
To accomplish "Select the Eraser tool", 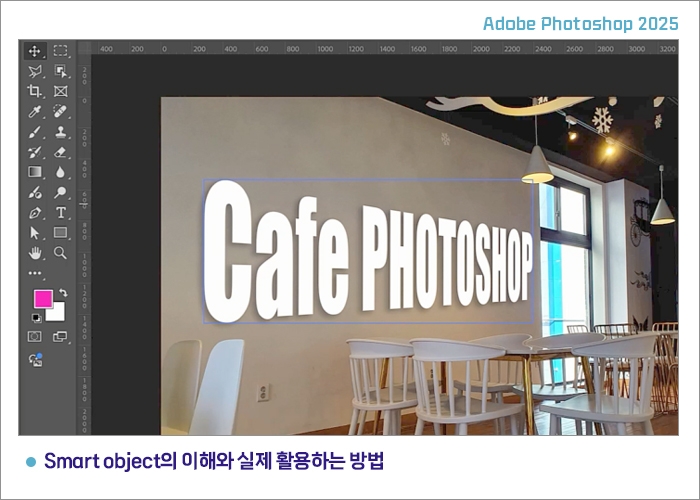I will [60, 152].
